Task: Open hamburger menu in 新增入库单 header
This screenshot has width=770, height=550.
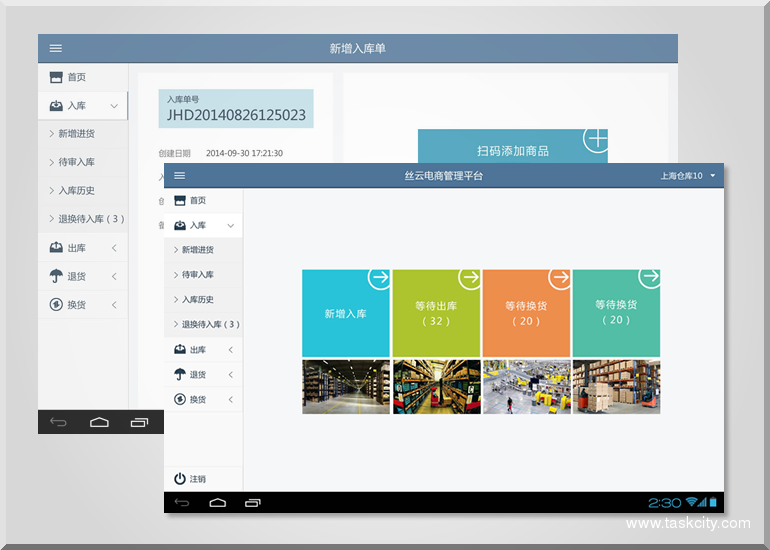Action: 56,48
